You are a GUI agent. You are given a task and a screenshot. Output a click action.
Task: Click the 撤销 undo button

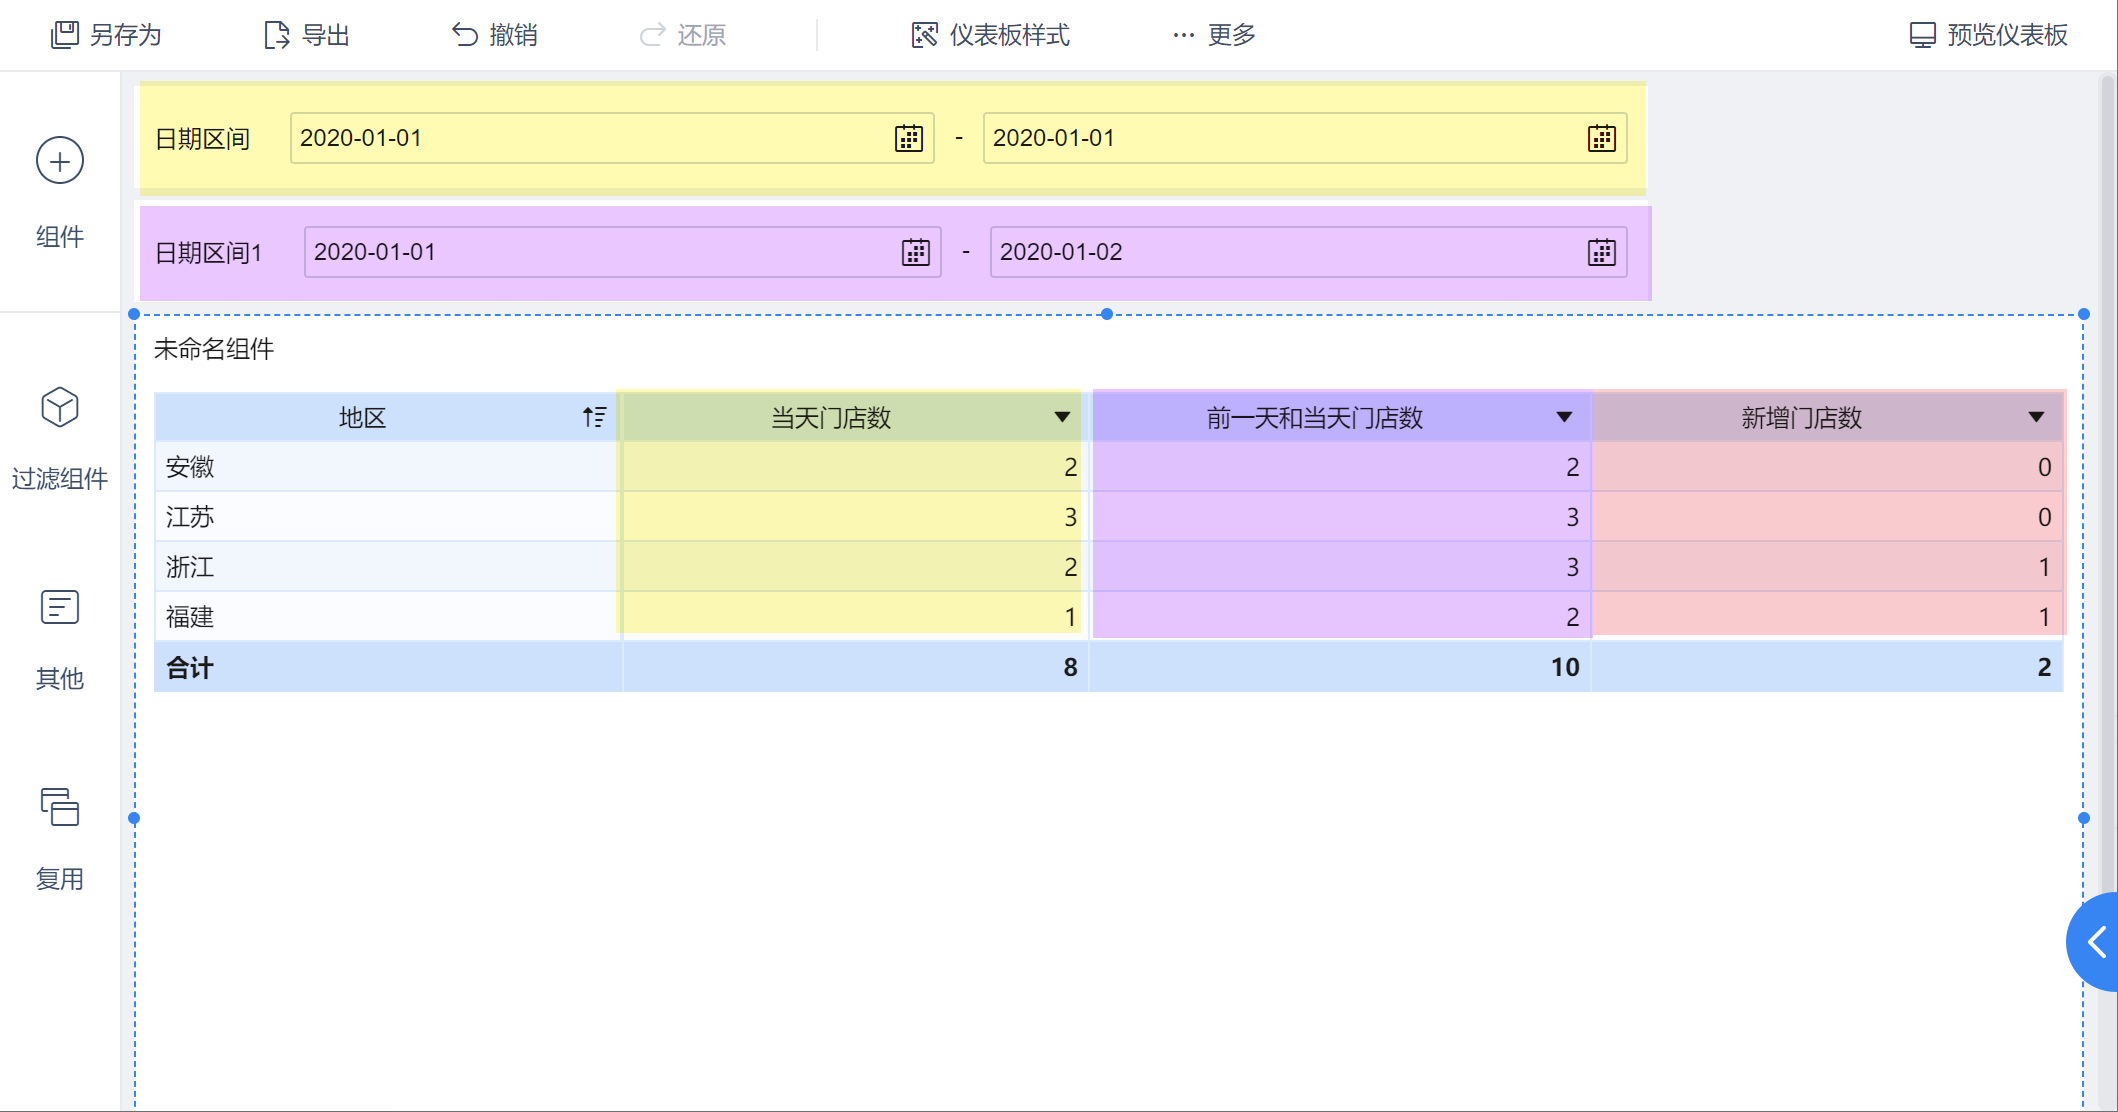click(494, 35)
